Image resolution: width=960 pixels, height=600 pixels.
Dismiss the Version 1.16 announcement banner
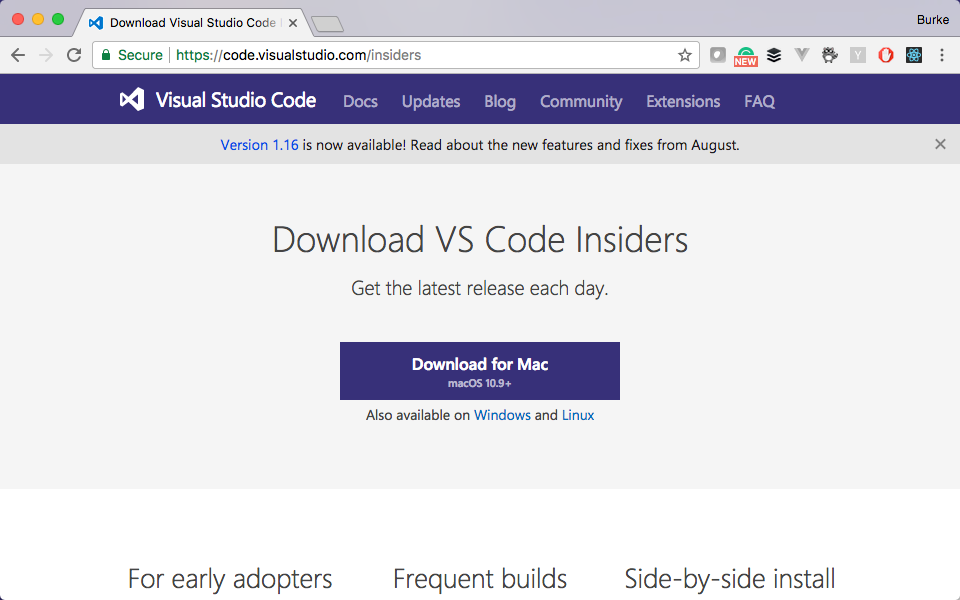[x=940, y=144]
